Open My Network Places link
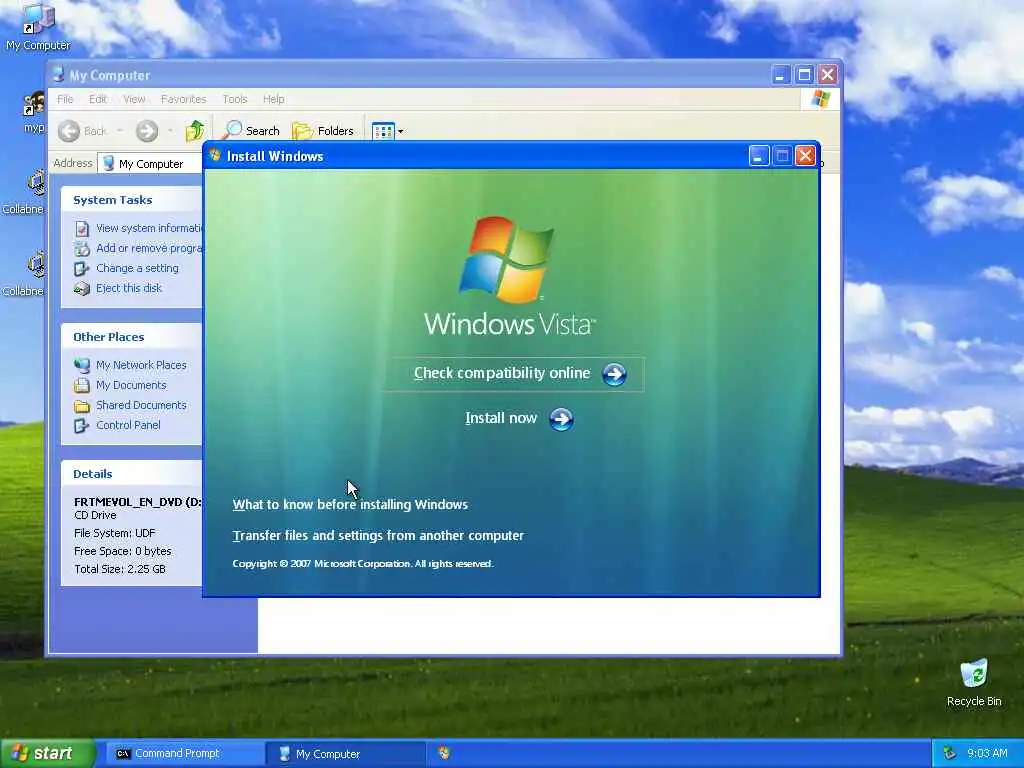This screenshot has height=768, width=1024. coord(141,365)
